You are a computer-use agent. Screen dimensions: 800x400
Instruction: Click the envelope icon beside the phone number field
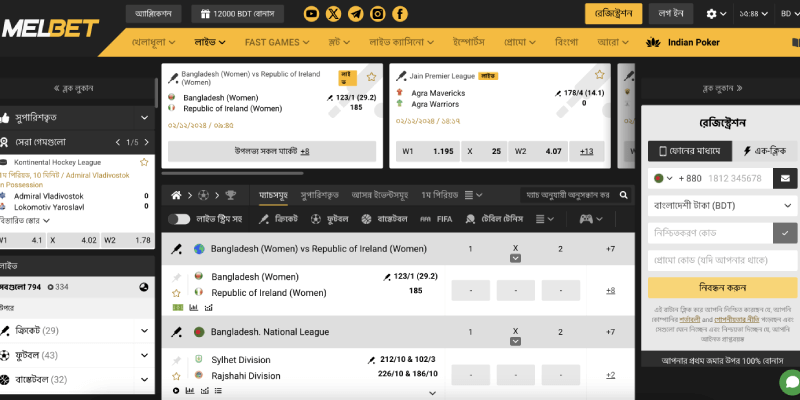(785, 178)
